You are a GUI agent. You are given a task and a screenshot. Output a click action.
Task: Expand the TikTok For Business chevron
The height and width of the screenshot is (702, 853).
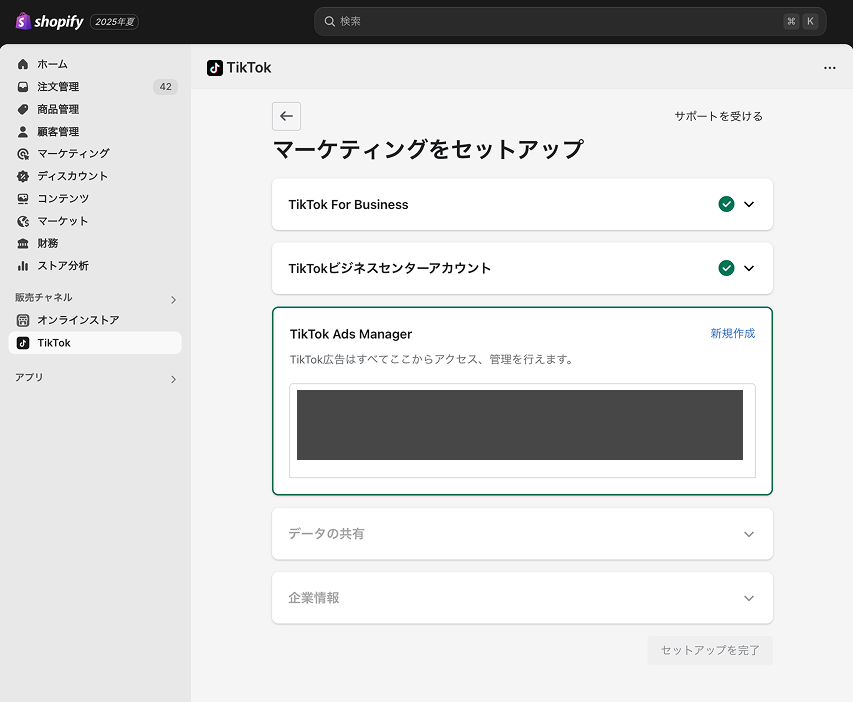tap(749, 204)
